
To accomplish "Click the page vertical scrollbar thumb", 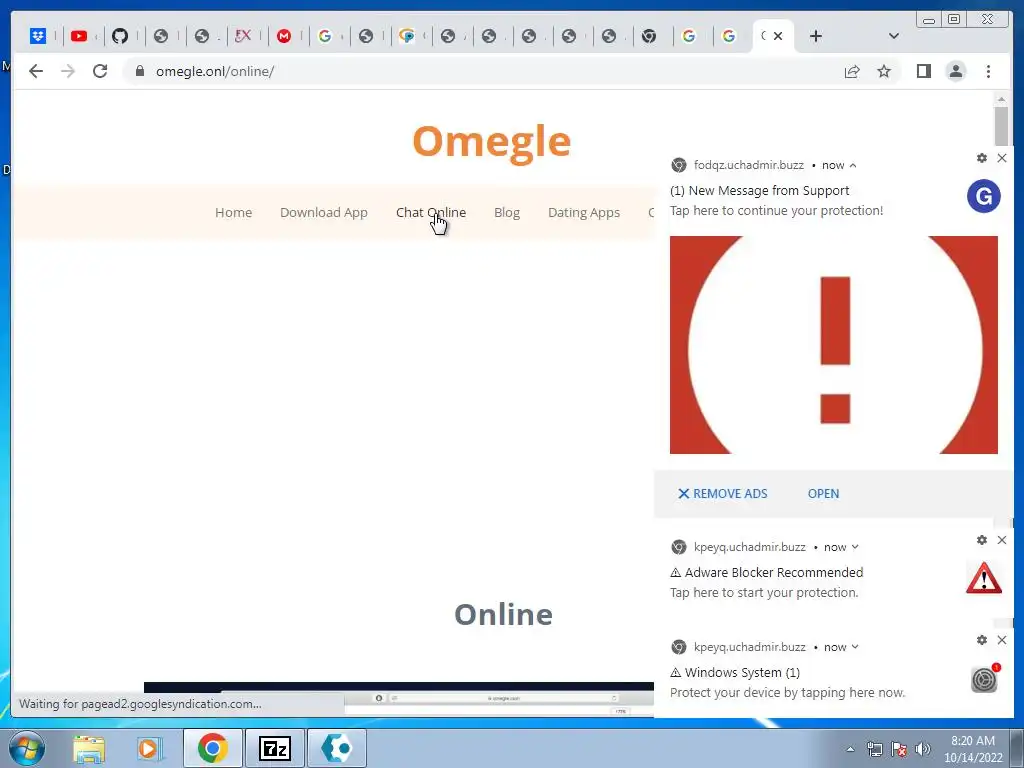I will [1001, 126].
